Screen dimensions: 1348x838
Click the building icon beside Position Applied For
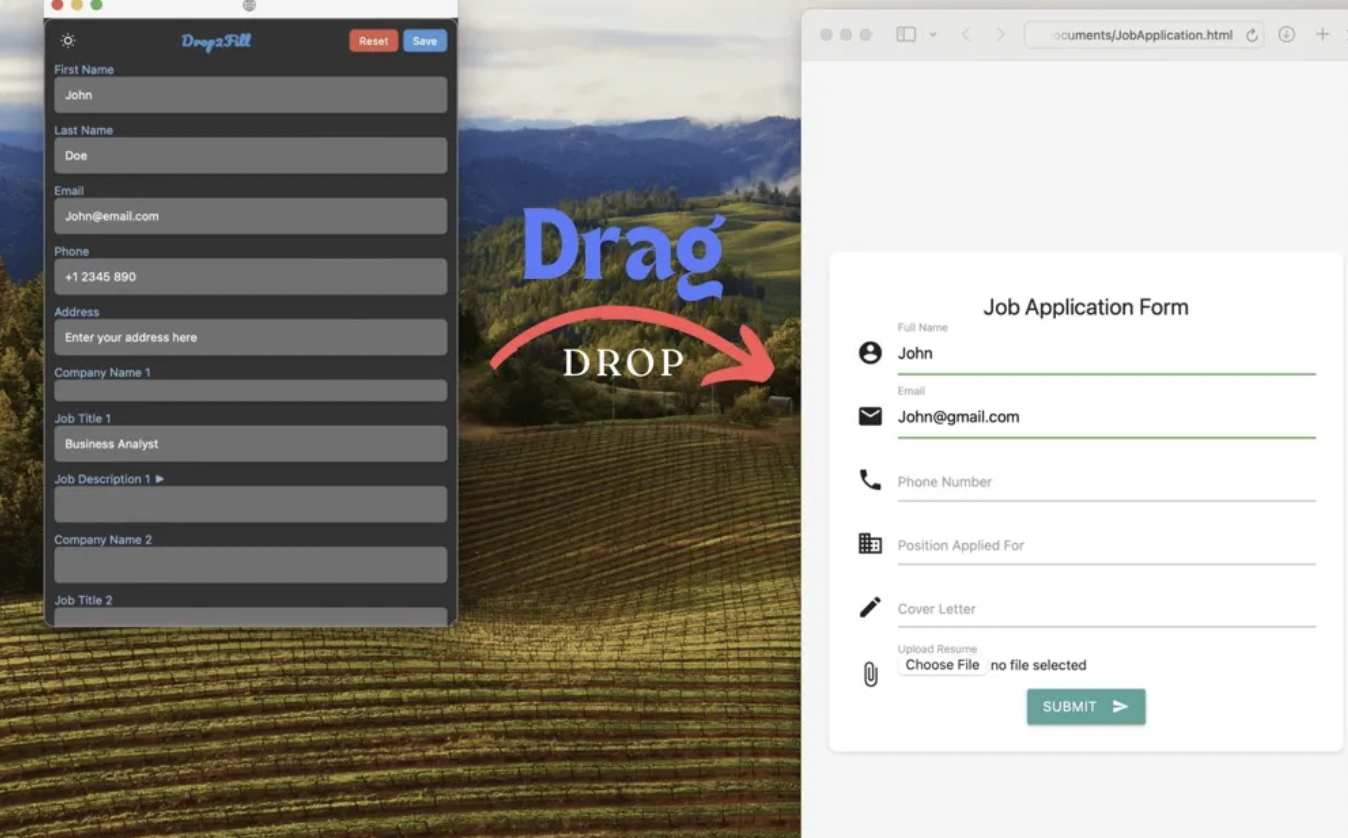pos(870,543)
